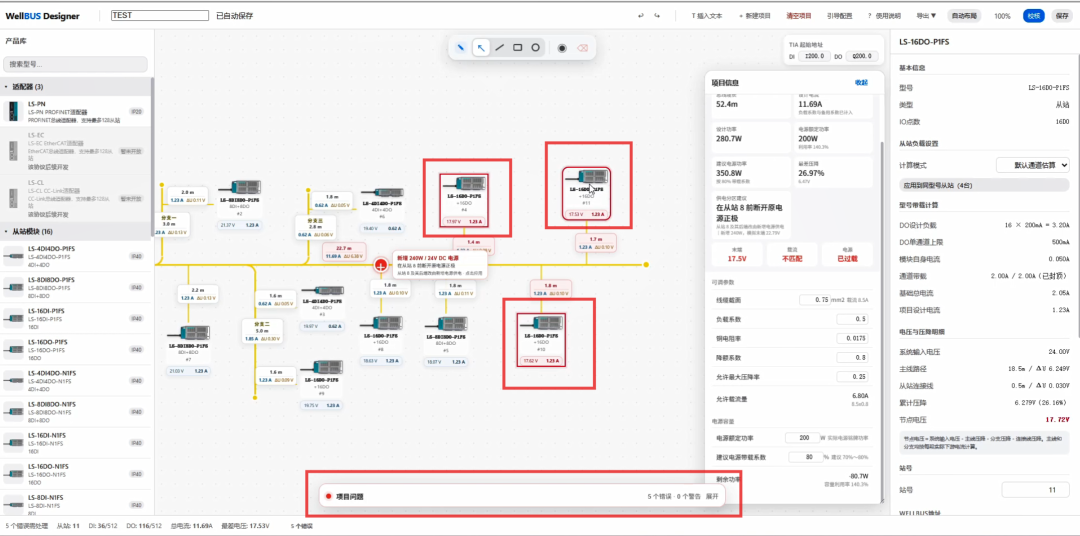Click the undo arrow
Viewport: 1080px width, 536px height.
pyautogui.click(x=641, y=16)
